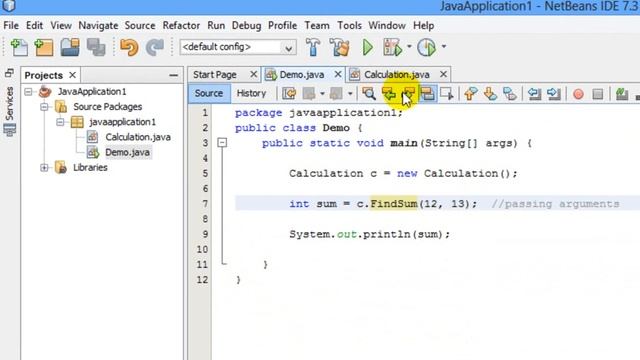Click the forward navigation icon in editor toolbar
The height and width of the screenshot is (360, 640).
[x=336, y=93]
